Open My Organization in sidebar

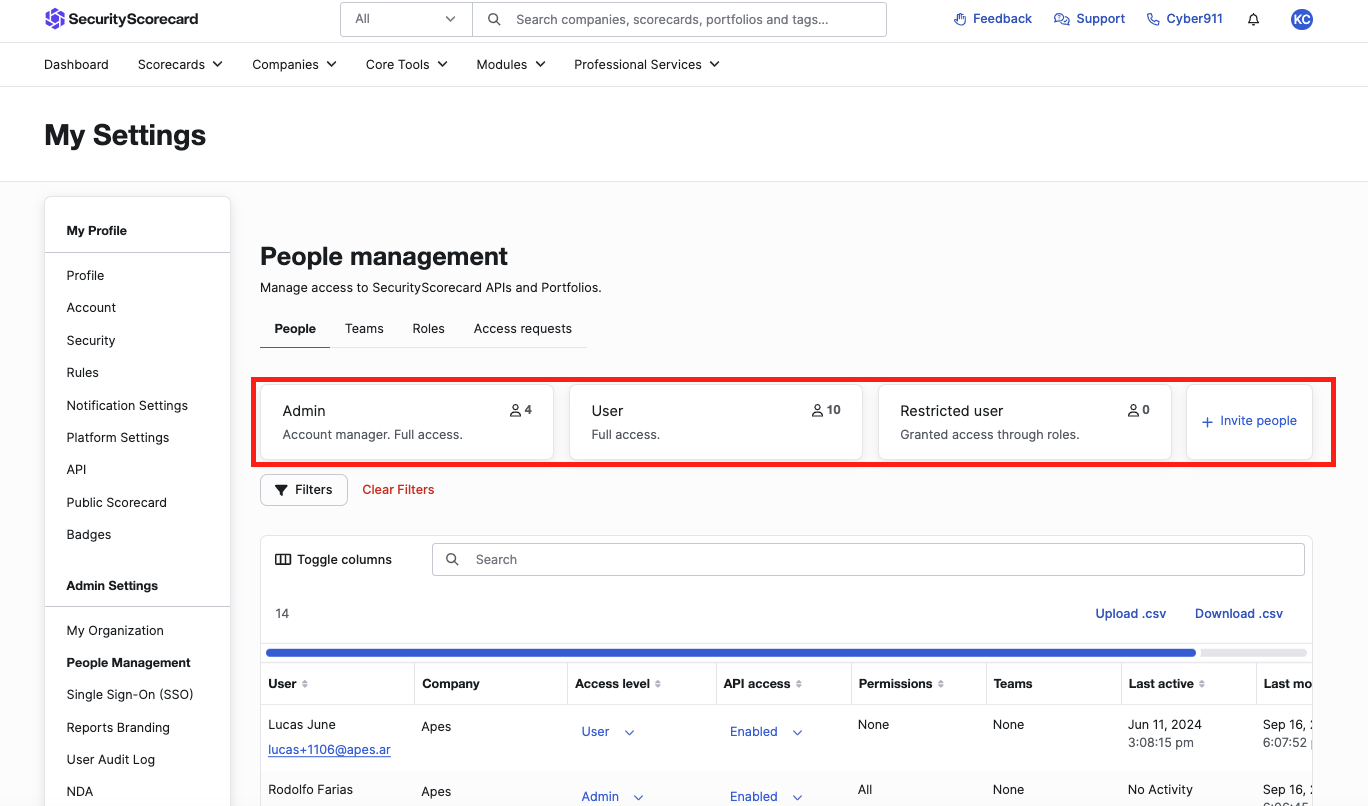pos(115,630)
